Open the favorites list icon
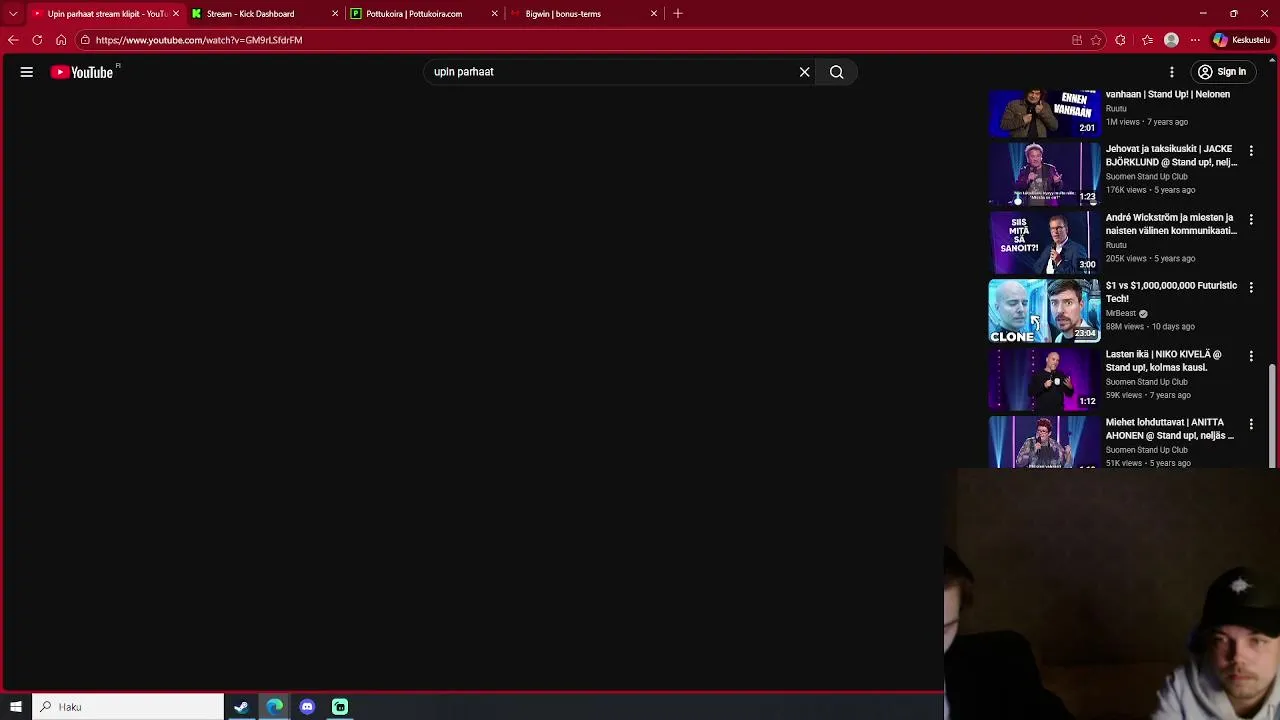Screen dimensions: 1280x720 click(1147, 40)
